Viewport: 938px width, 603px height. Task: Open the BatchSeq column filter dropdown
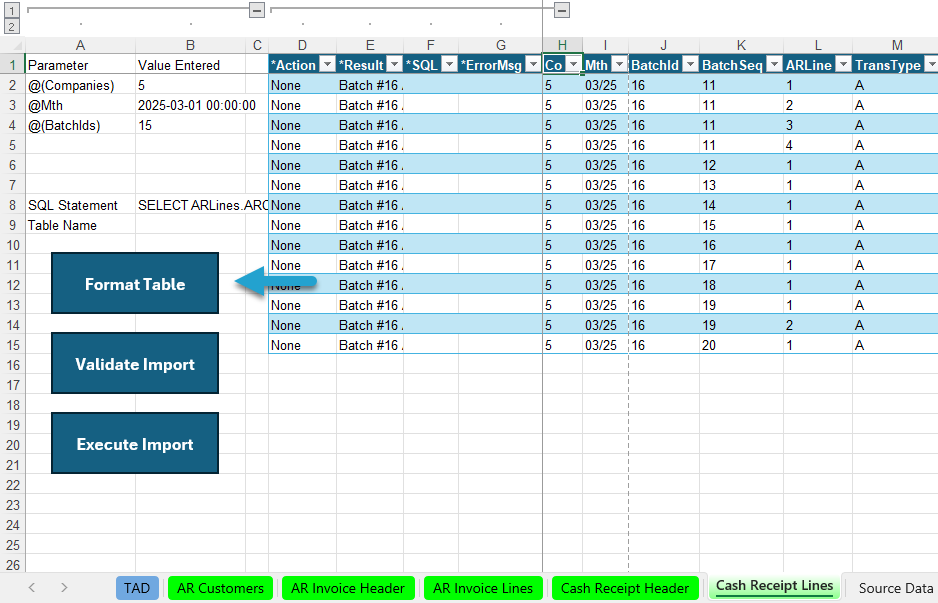pos(774,65)
